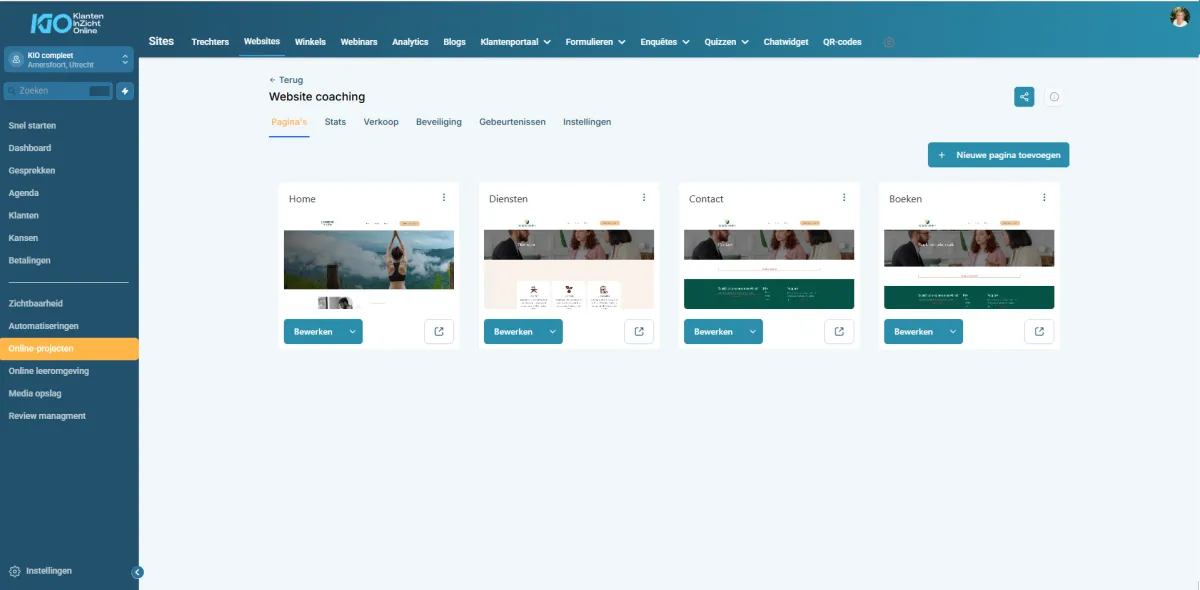Screen dimensions: 1200x590
Task: Switch to the Stats tab
Action: pos(335,122)
